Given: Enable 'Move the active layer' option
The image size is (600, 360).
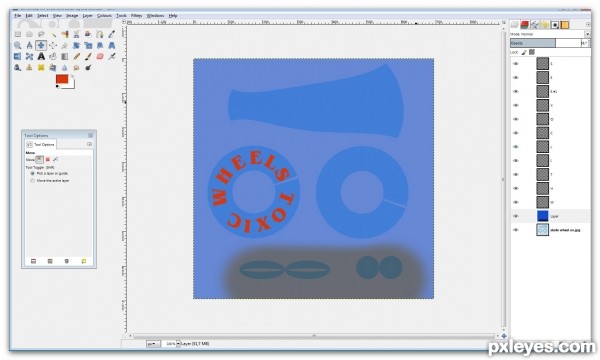Looking at the screenshot, I should 33,181.
